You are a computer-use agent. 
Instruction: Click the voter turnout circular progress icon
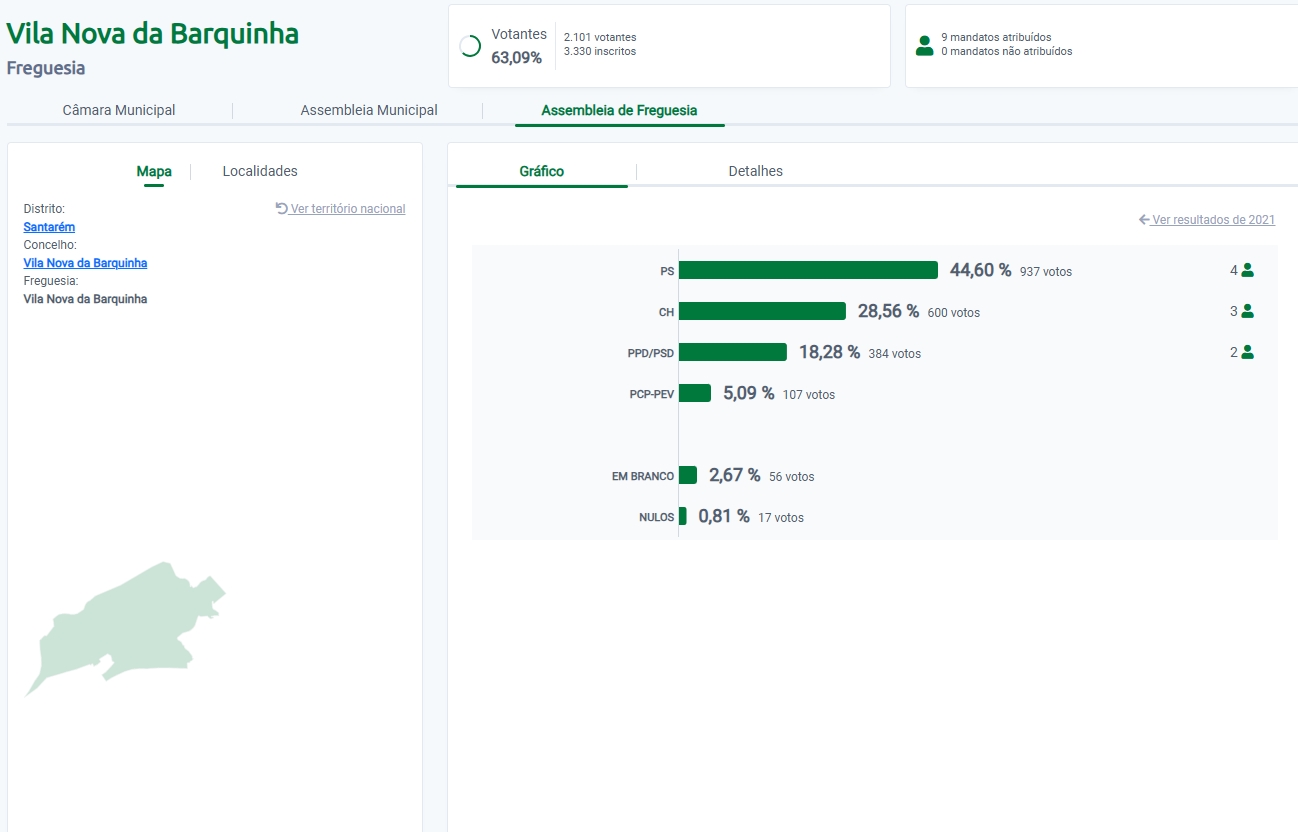tap(470, 46)
